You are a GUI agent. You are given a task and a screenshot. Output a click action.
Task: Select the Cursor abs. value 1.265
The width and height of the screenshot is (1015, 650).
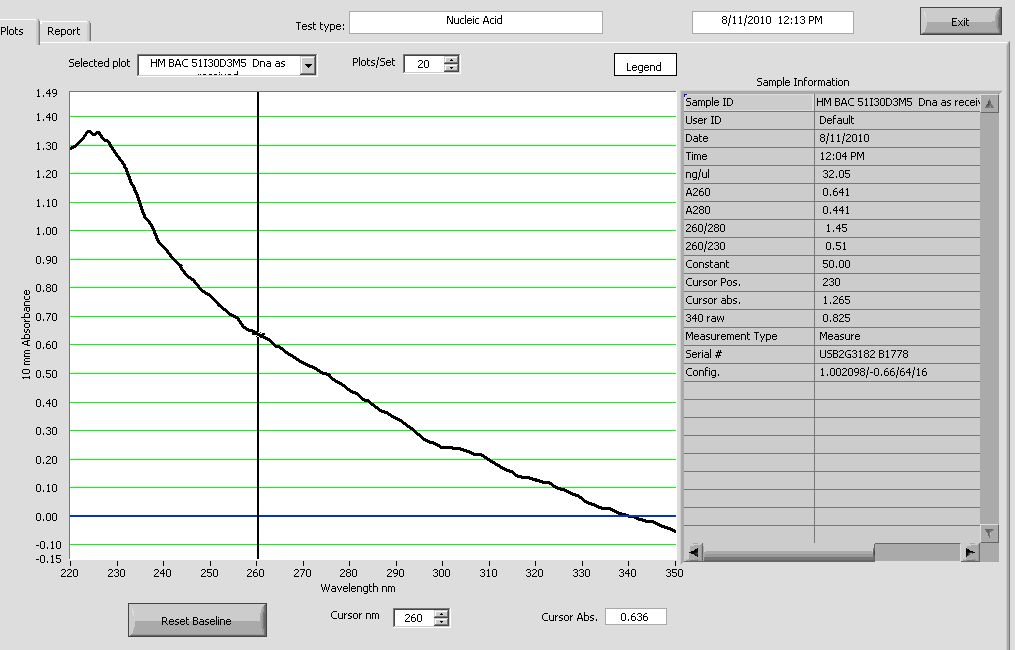point(897,300)
